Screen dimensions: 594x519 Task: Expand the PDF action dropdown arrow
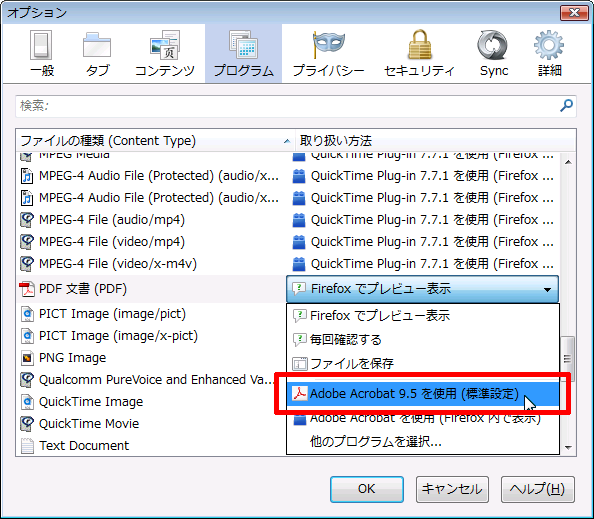547,289
